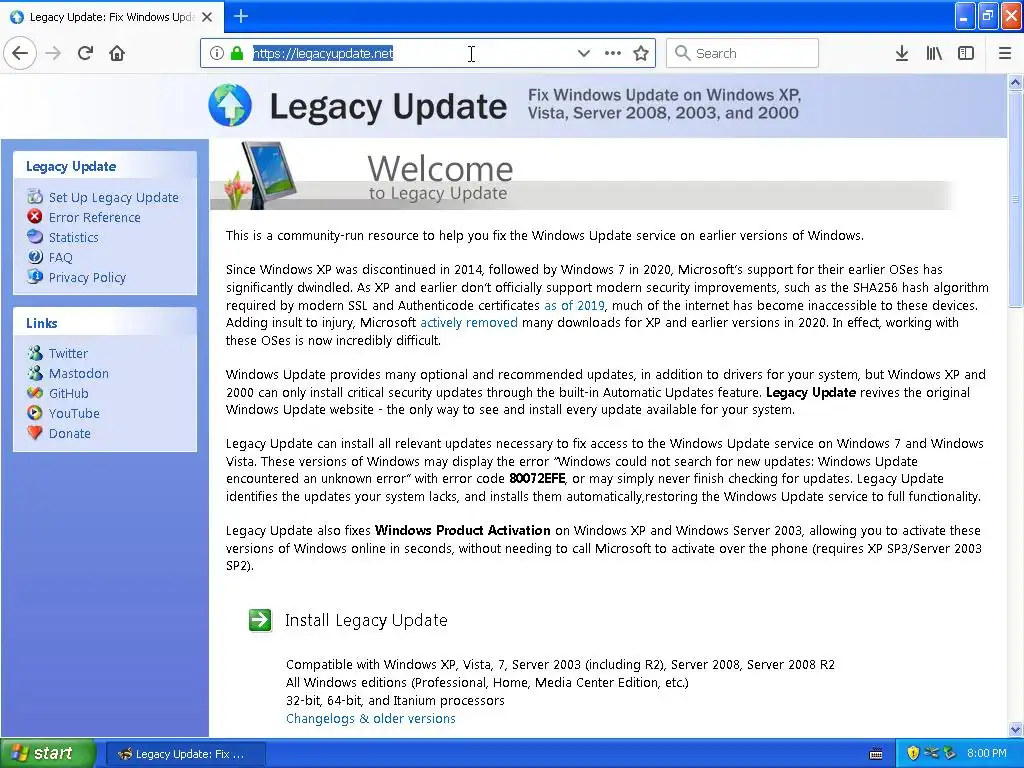Open the FAQ sidebar link
The height and width of the screenshot is (768, 1024).
[60, 257]
